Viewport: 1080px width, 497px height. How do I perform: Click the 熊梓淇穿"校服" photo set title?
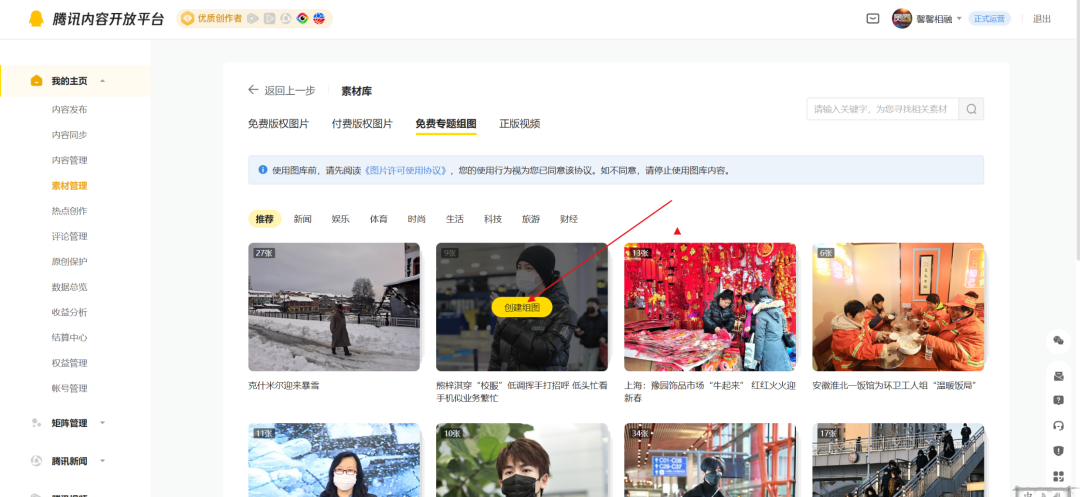tap(522, 392)
